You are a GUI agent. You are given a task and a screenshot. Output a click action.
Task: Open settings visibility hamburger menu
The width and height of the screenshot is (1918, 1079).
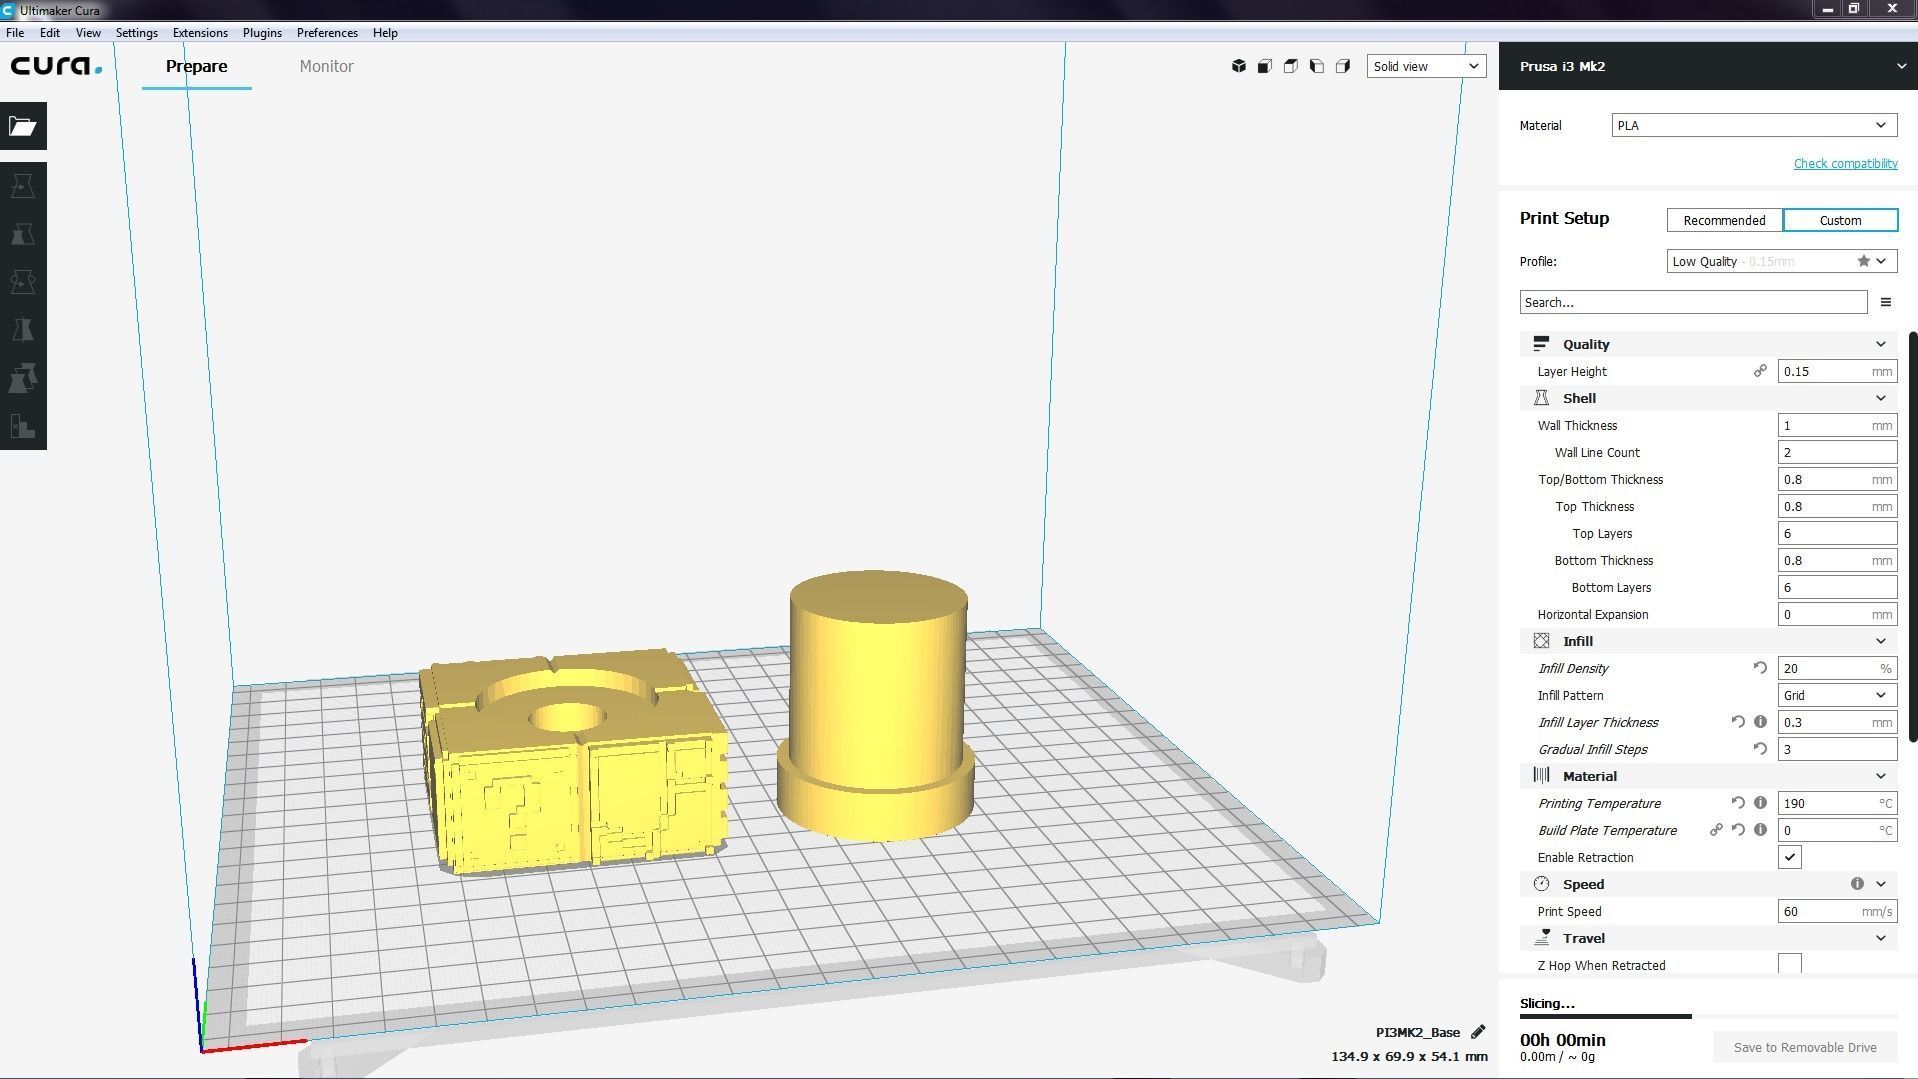pyautogui.click(x=1885, y=302)
